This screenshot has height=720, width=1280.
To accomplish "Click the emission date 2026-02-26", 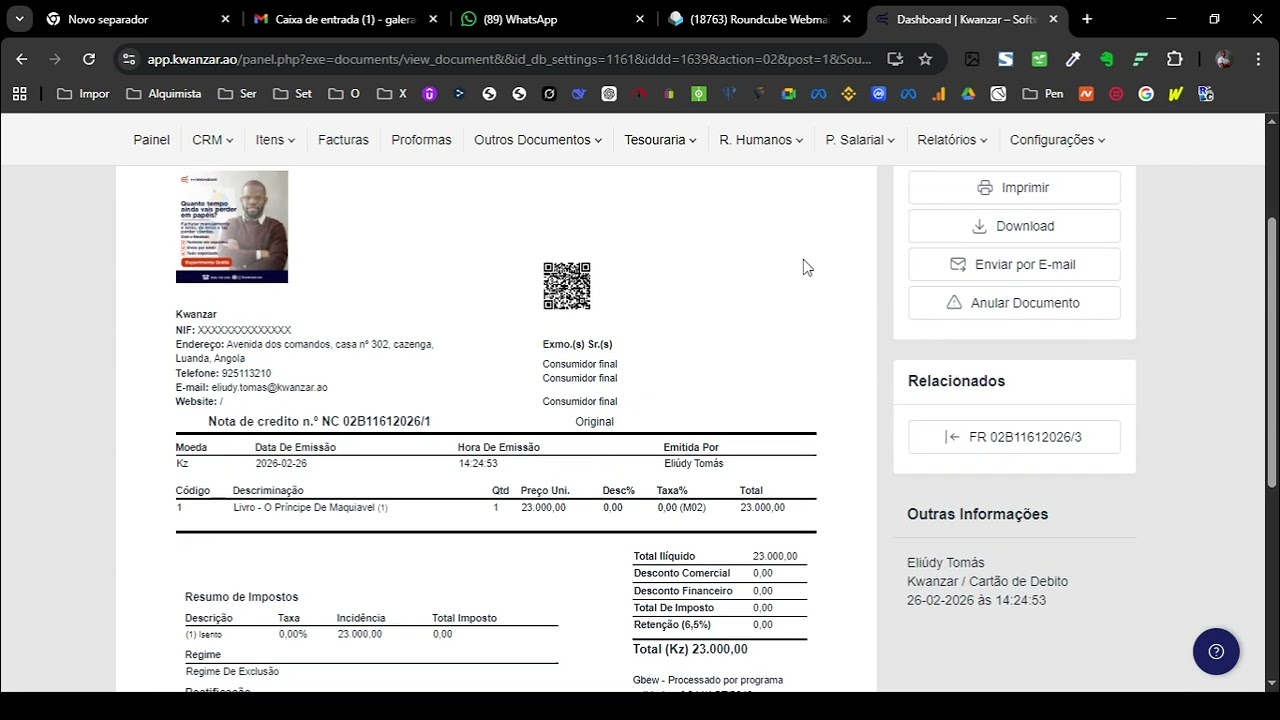I will [281, 464].
